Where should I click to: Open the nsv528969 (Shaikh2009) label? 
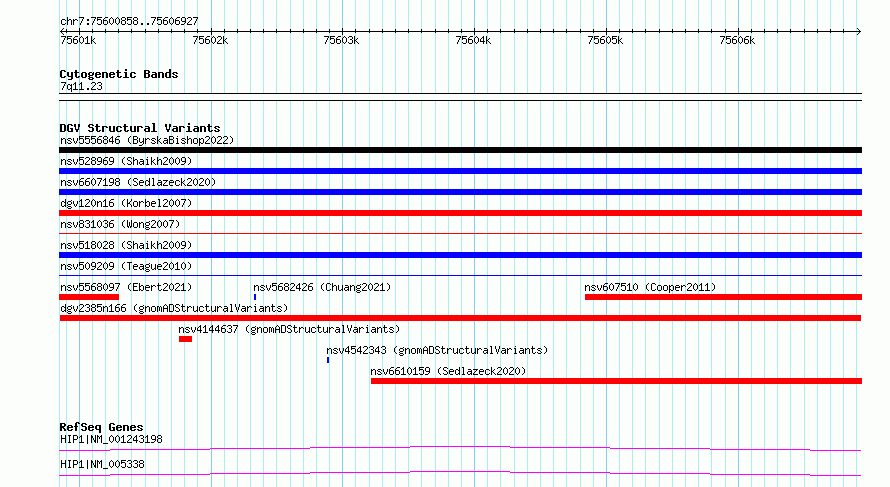126,161
